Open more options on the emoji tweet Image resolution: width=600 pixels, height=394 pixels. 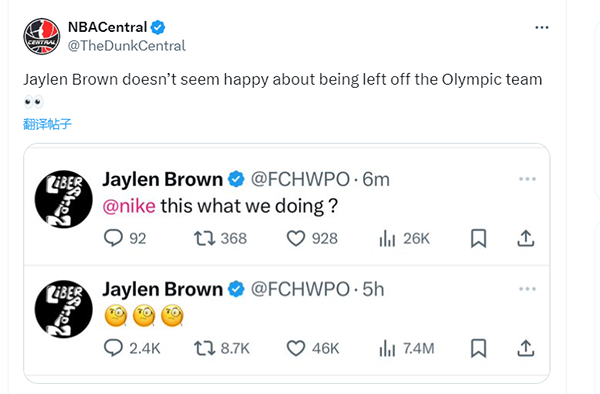527,289
